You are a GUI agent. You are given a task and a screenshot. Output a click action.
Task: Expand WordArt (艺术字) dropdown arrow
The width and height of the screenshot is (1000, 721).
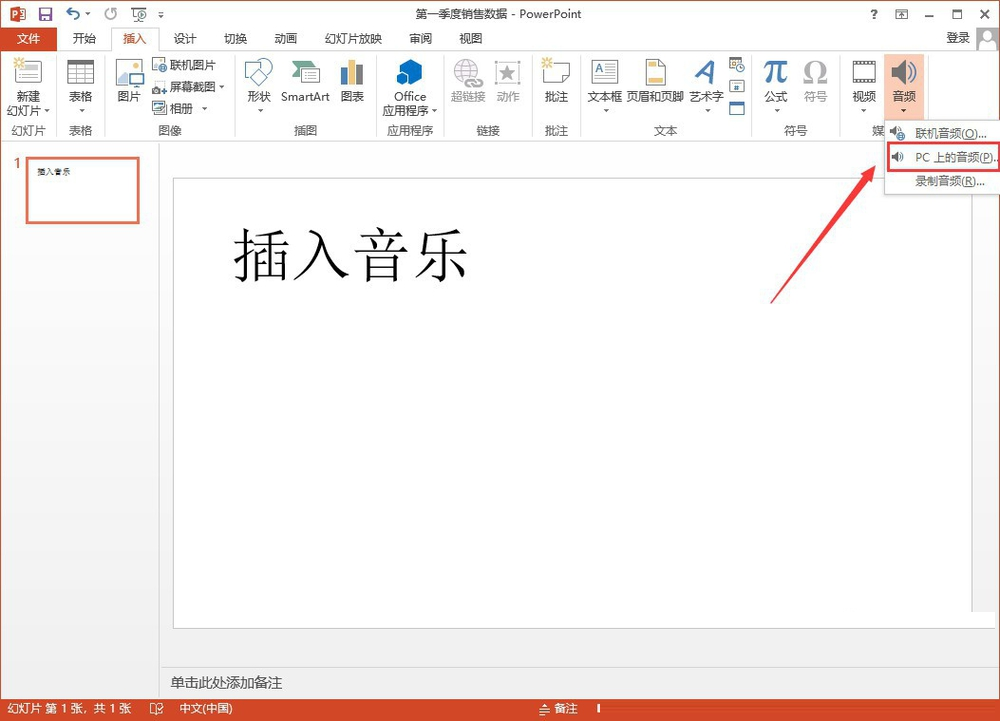707,111
